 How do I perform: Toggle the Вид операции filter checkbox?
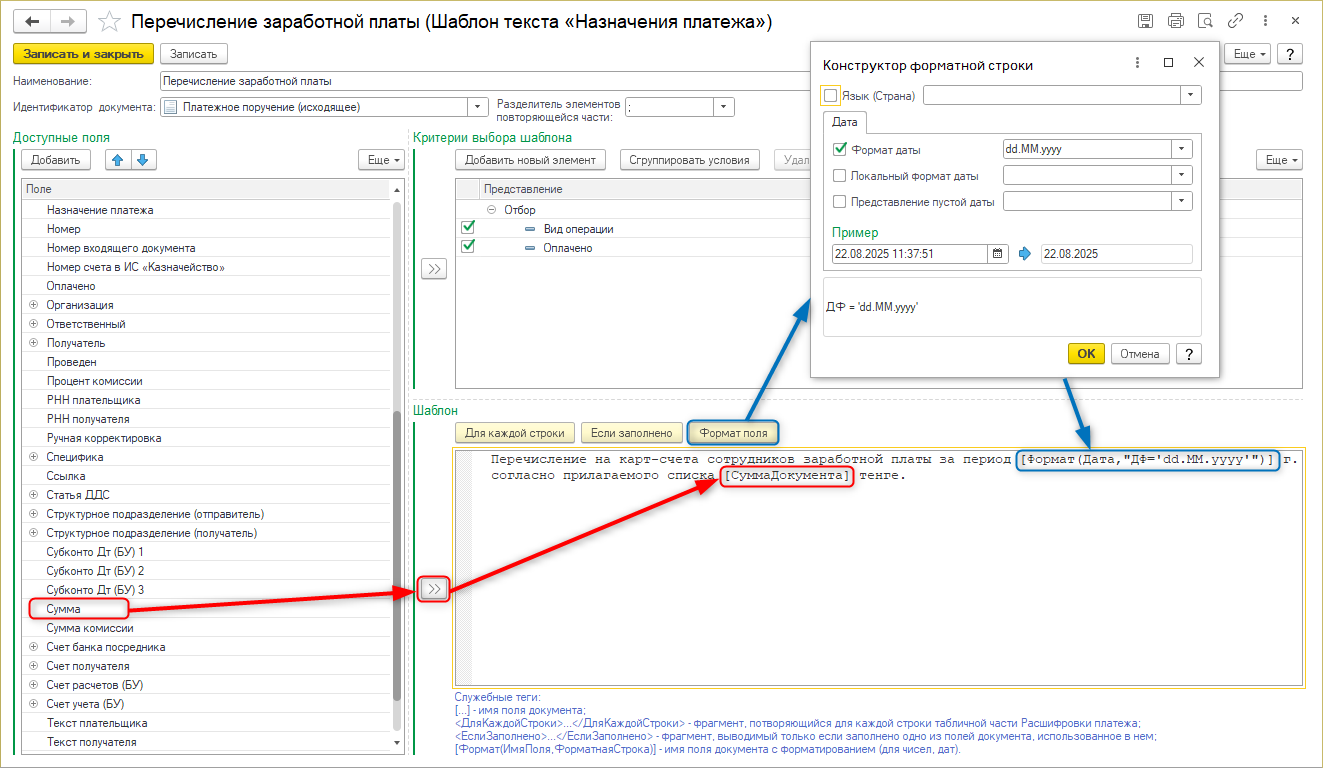click(468, 228)
